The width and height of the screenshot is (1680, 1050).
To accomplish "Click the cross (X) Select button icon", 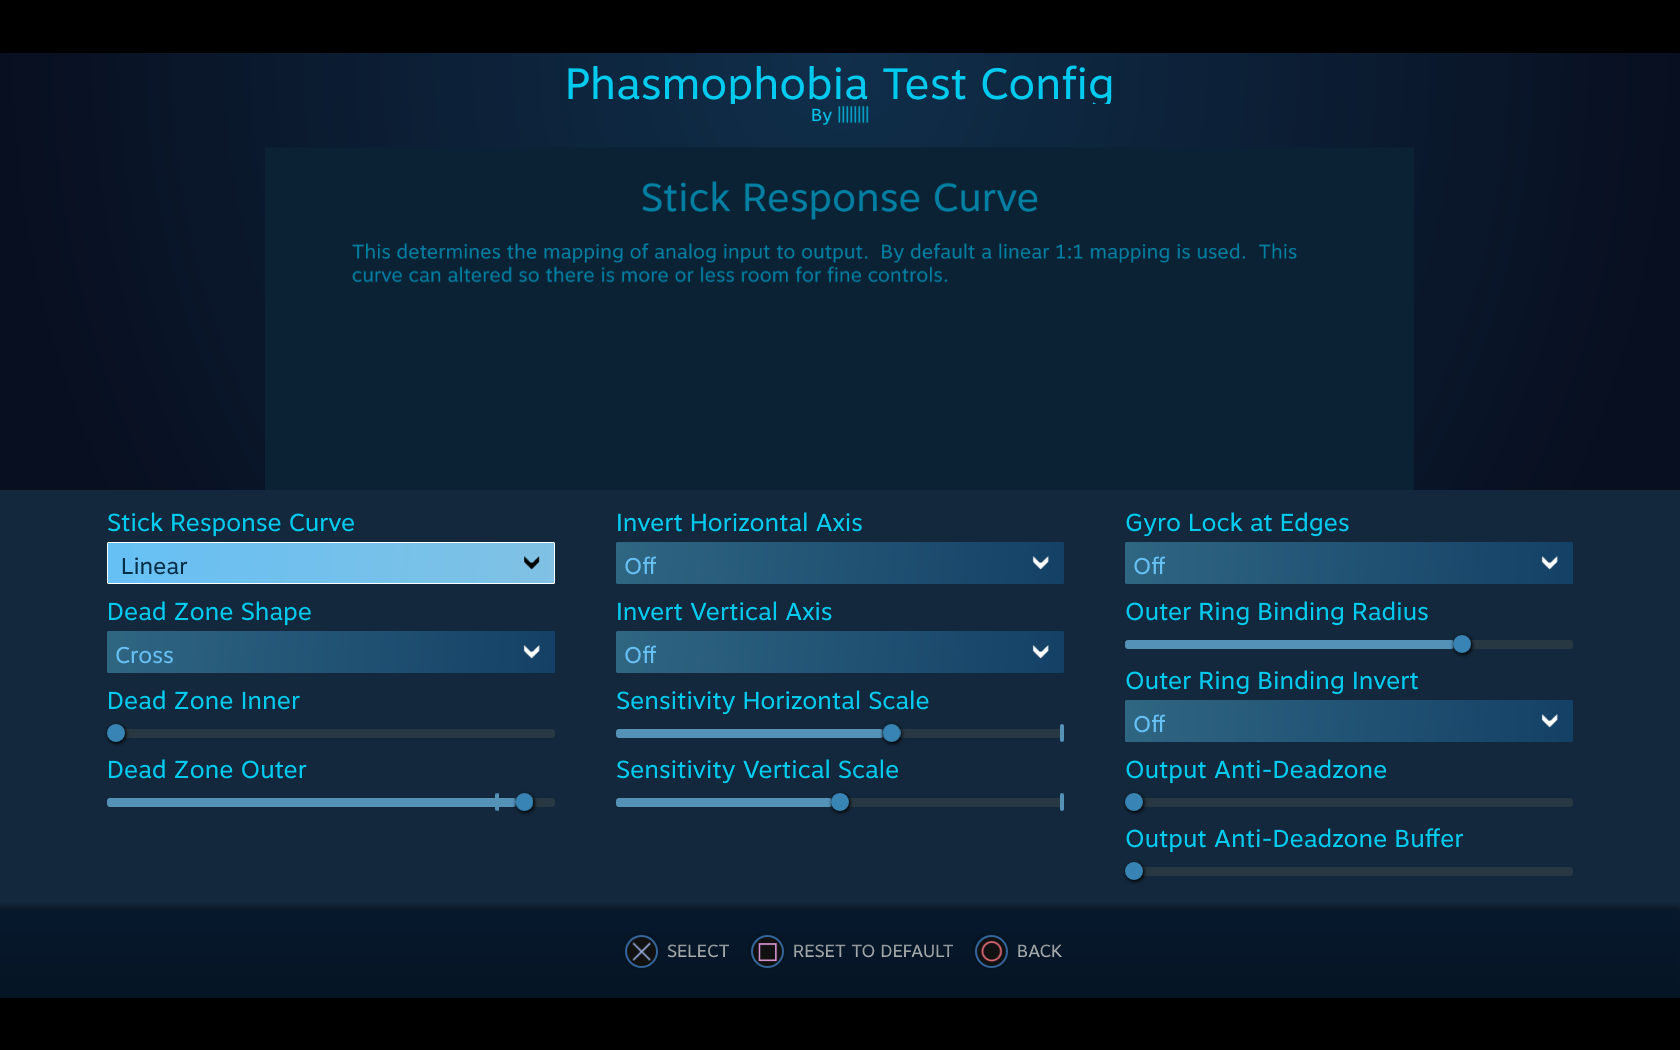I will pyautogui.click(x=641, y=951).
